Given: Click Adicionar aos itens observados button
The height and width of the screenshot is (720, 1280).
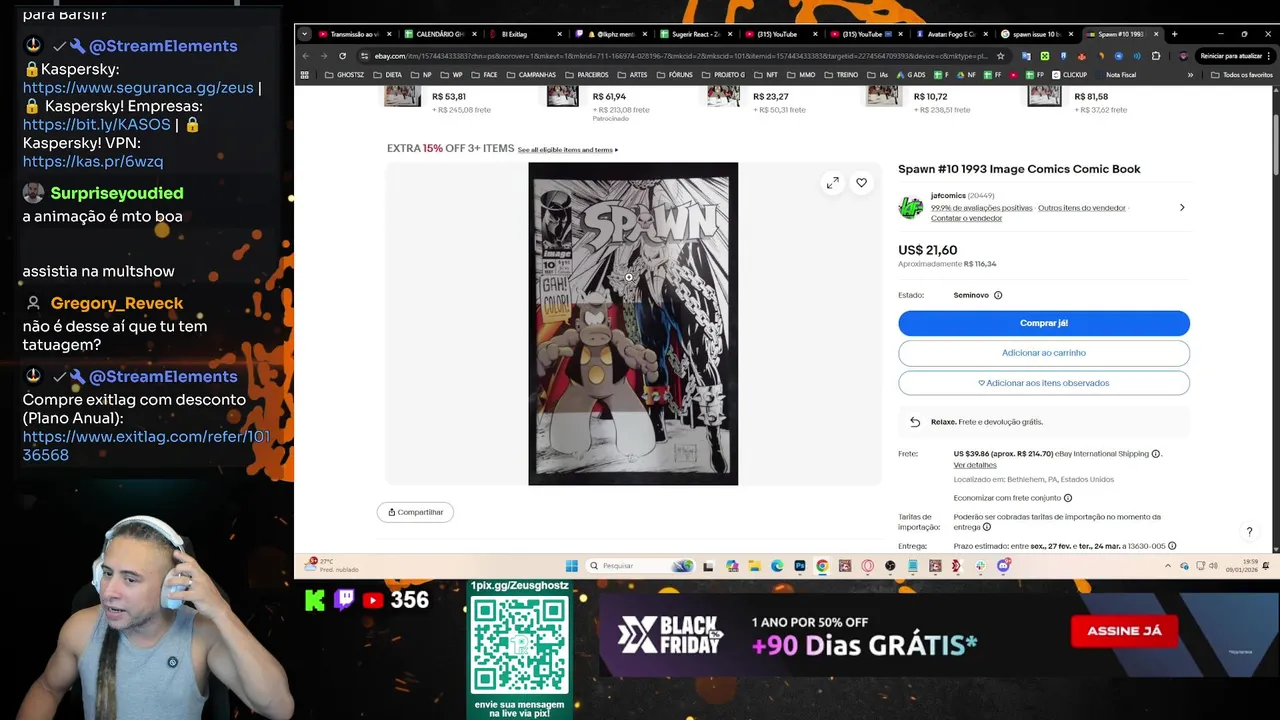Looking at the screenshot, I should pyautogui.click(x=1044, y=383).
